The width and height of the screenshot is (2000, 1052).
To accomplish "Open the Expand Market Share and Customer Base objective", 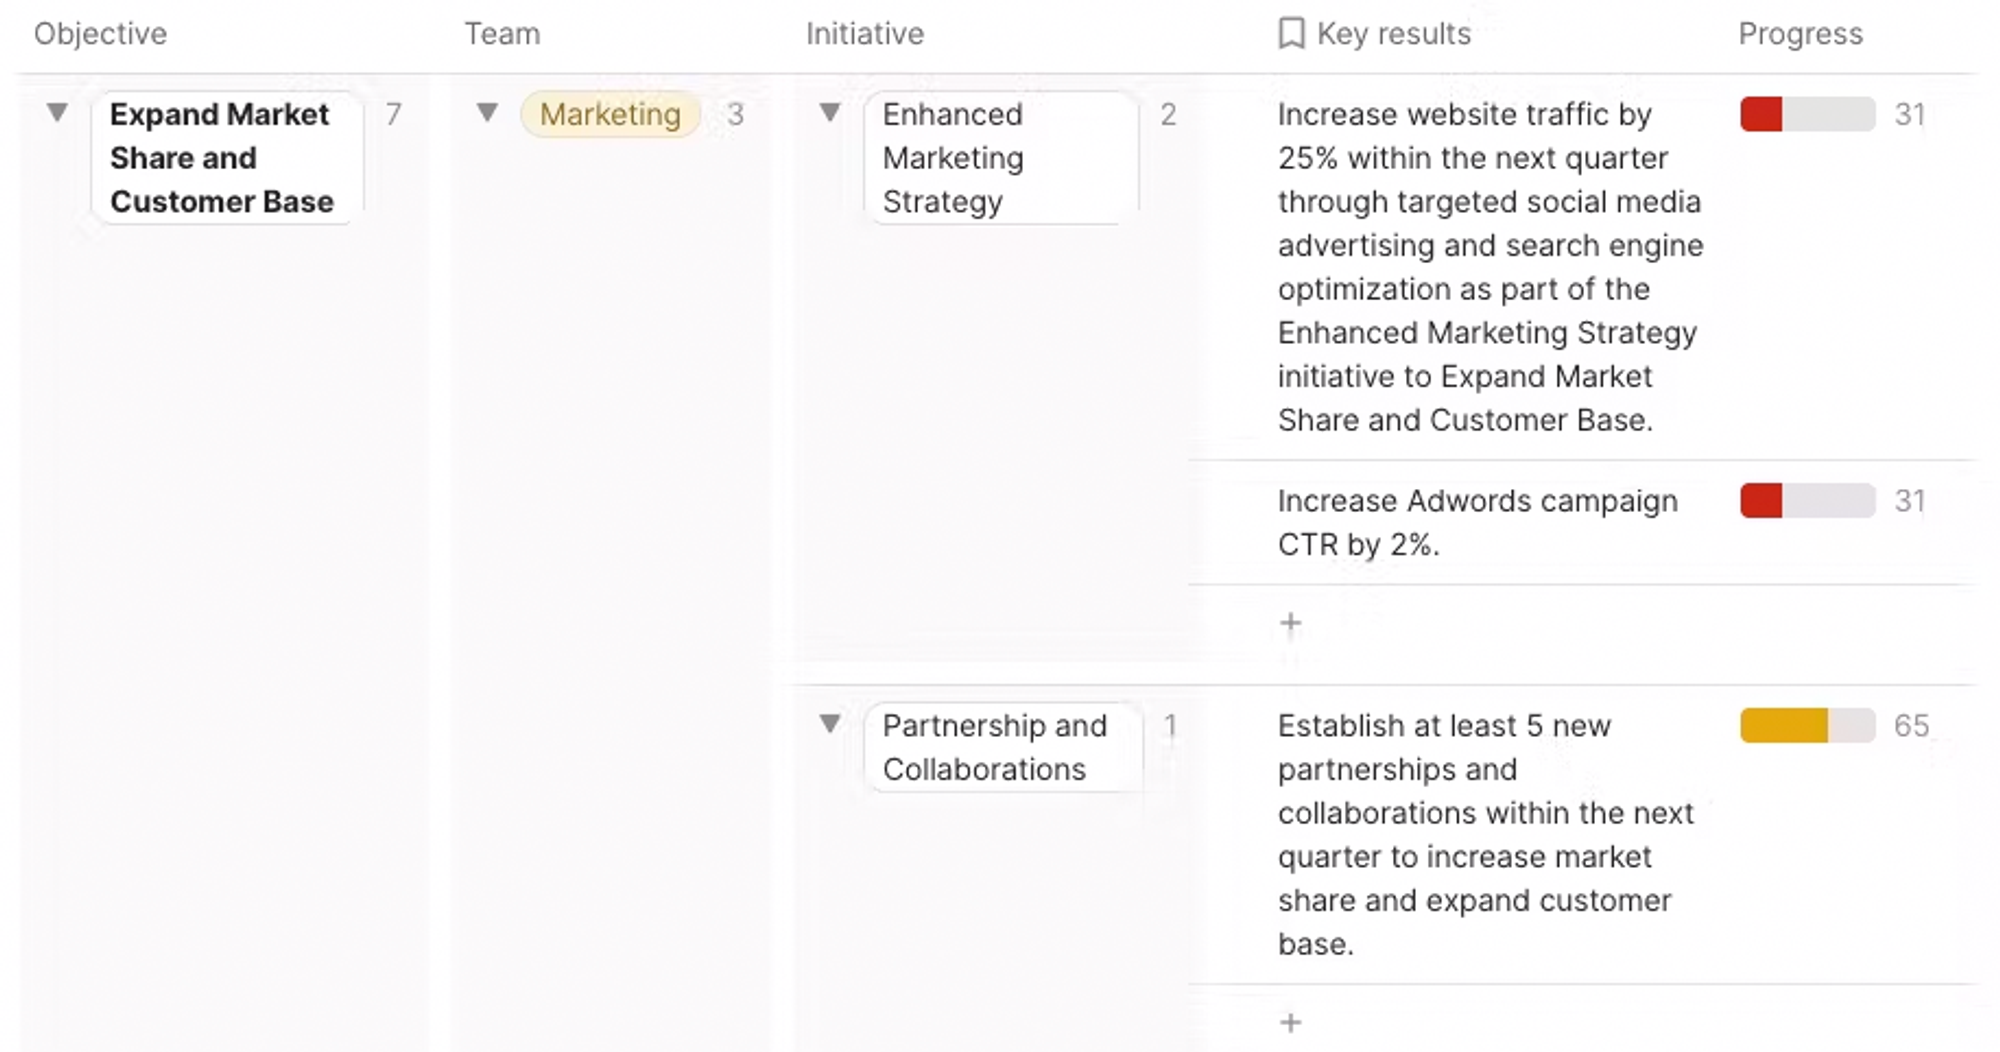I will coord(221,158).
